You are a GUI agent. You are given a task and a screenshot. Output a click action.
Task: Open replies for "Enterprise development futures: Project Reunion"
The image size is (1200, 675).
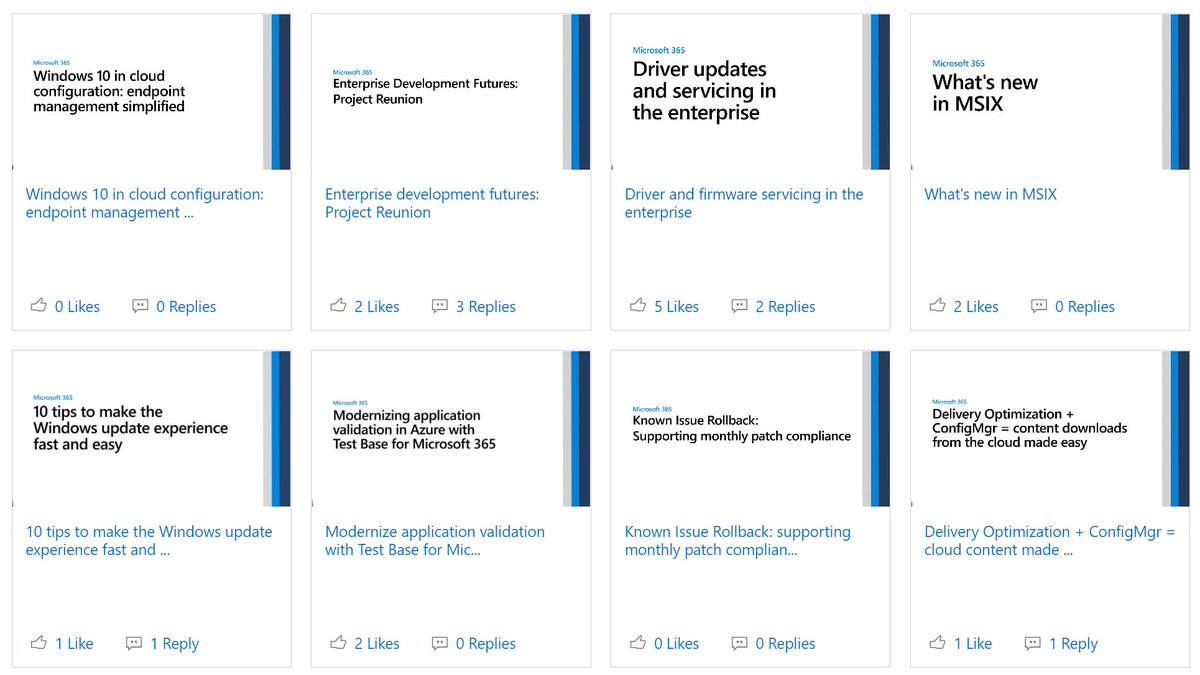click(x=474, y=306)
